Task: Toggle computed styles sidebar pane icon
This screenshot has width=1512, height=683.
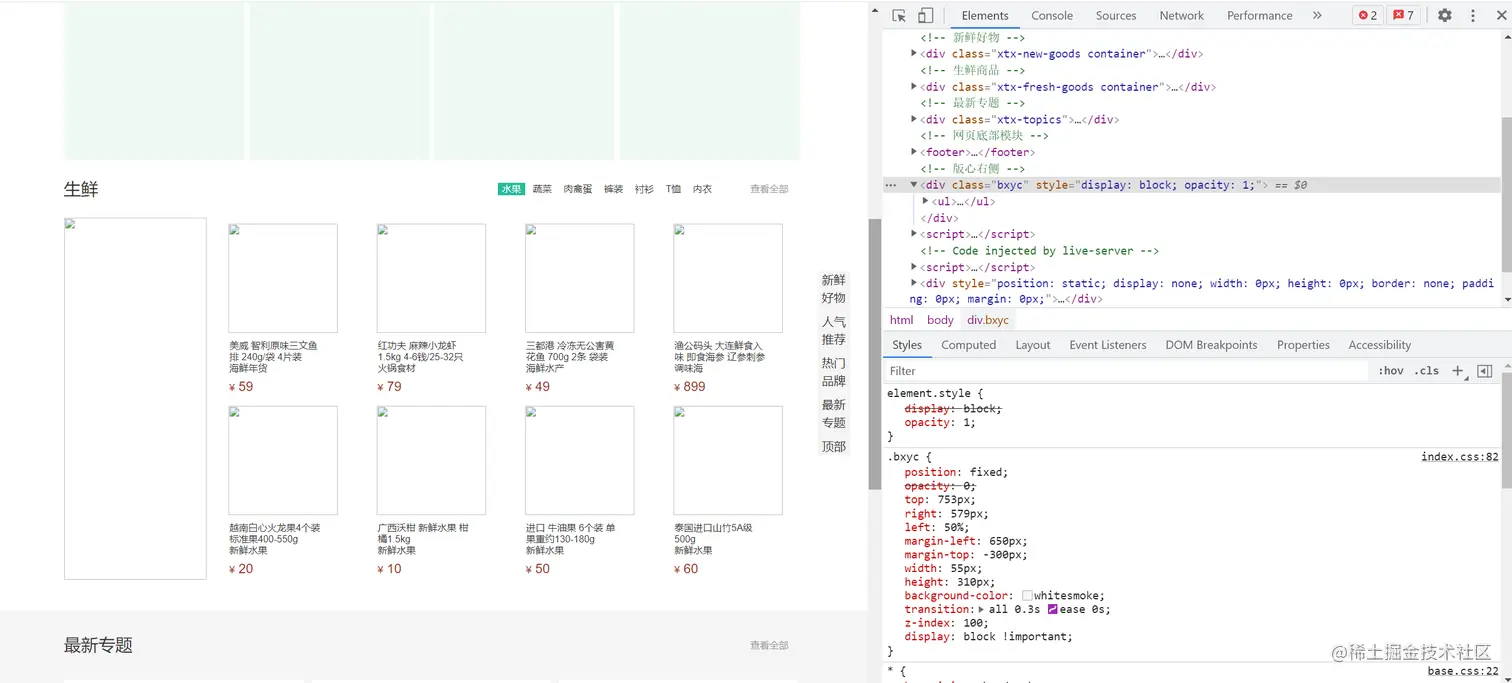Action: click(x=1485, y=371)
